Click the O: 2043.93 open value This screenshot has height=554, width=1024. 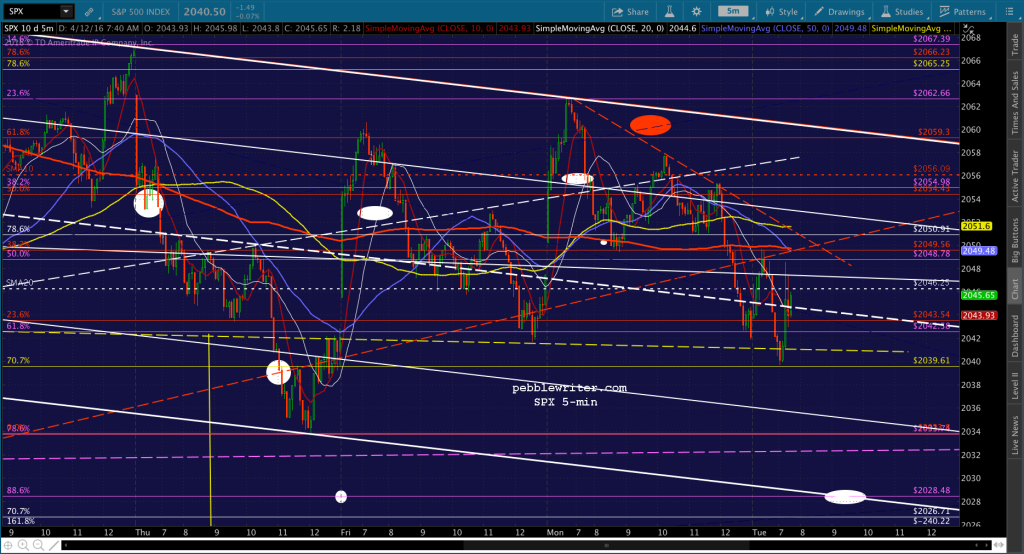click(166, 29)
